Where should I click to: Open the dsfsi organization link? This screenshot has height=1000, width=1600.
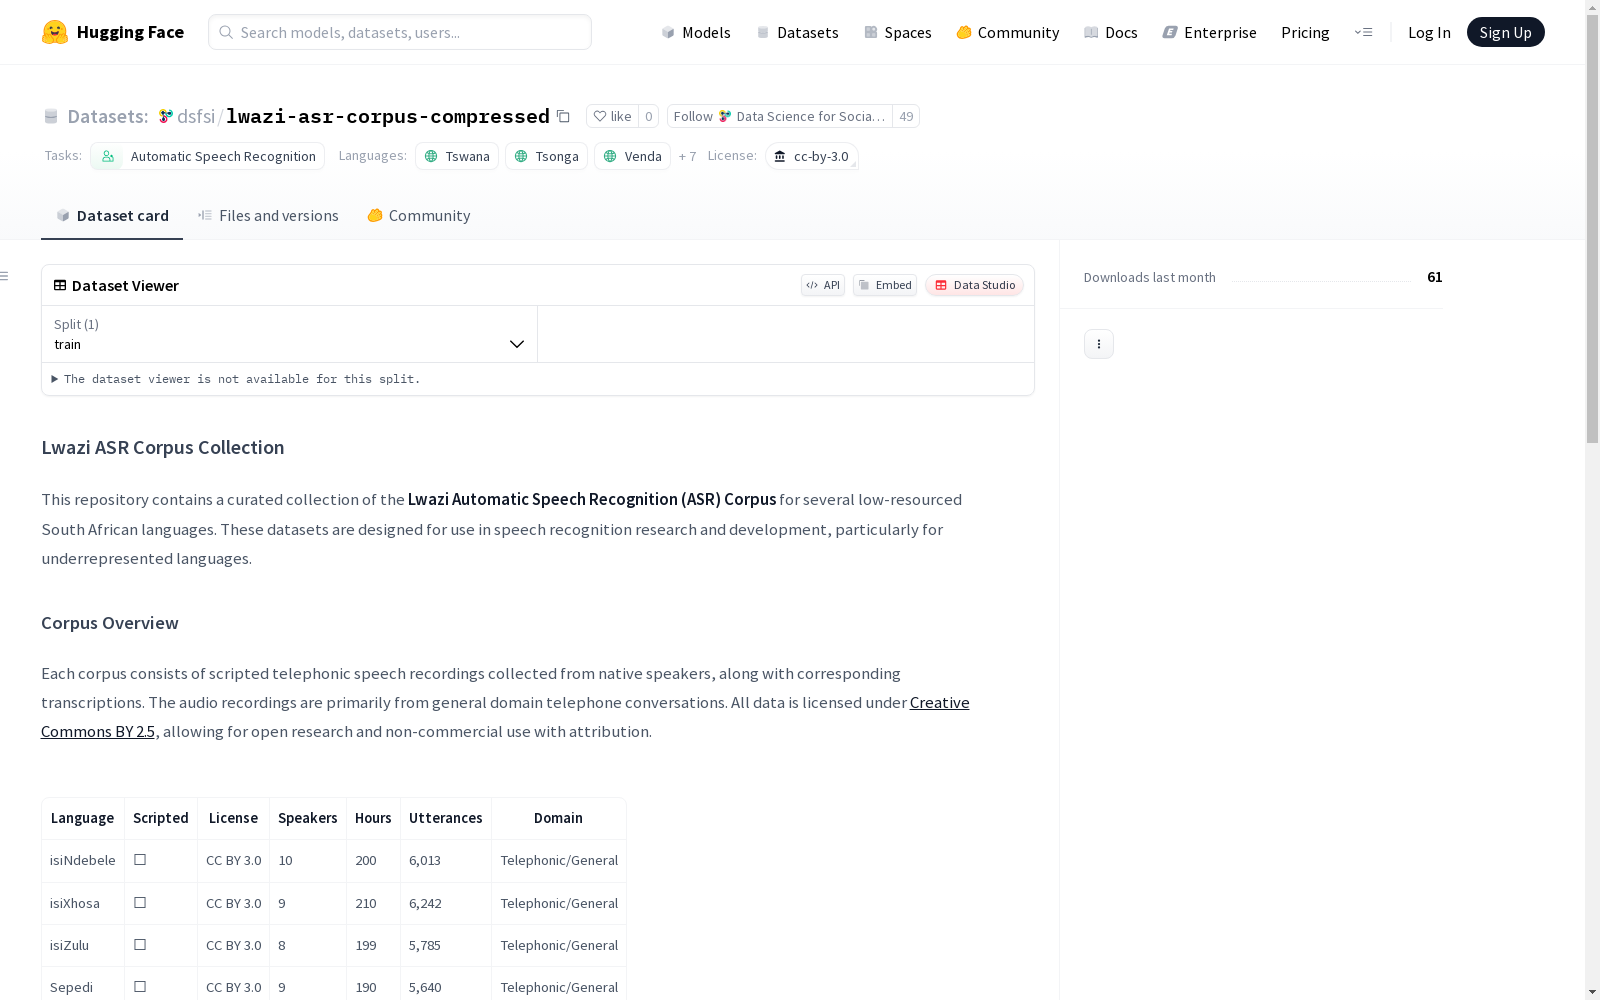[196, 116]
